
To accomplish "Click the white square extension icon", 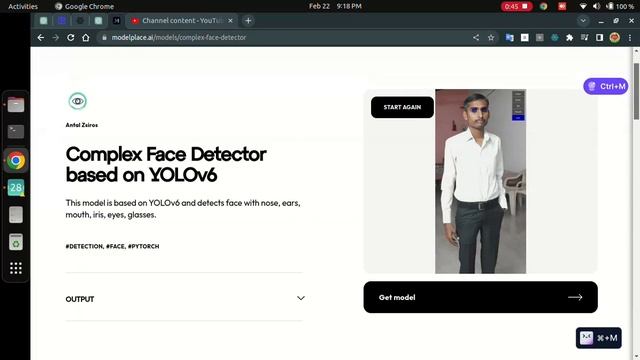I will (524, 38).
